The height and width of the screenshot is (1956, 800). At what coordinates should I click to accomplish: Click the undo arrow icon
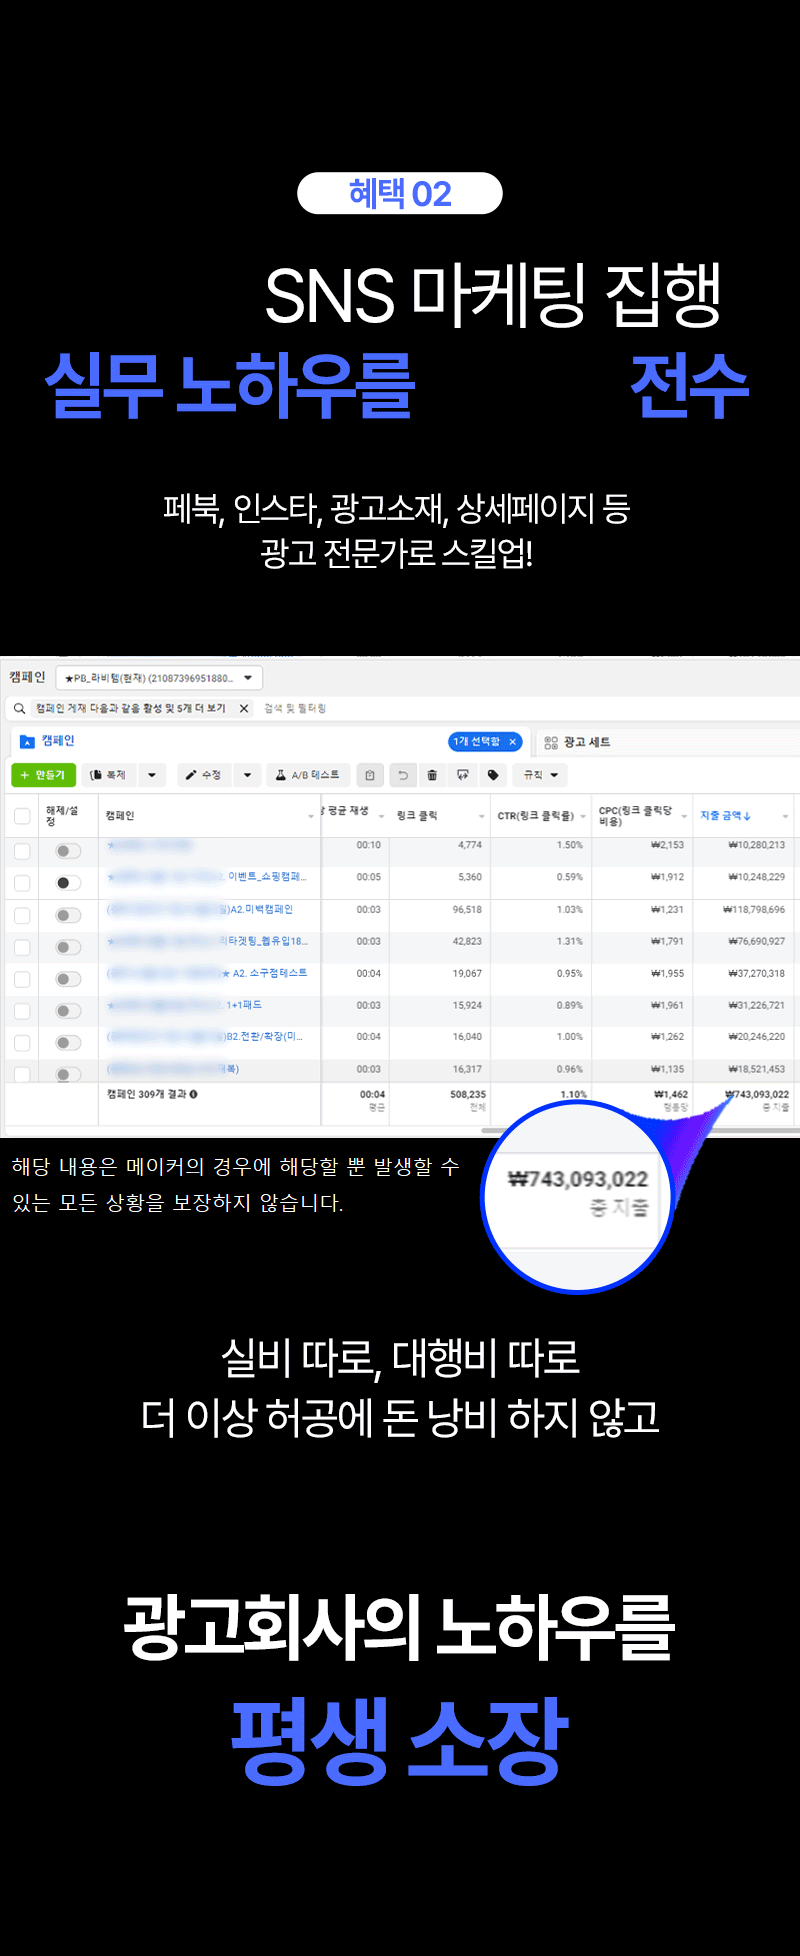(x=402, y=775)
